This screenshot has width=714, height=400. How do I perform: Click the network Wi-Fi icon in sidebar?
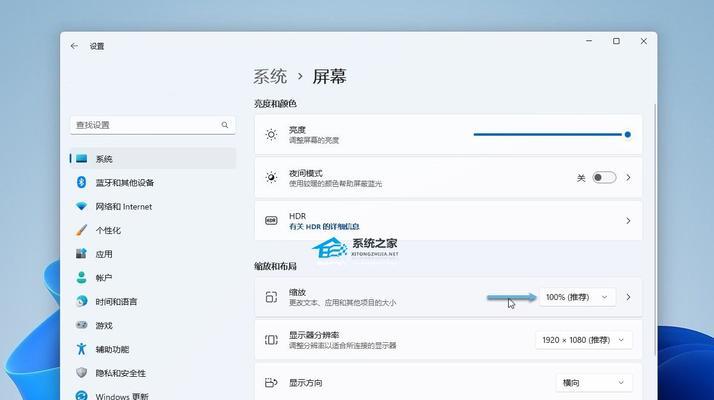pyautogui.click(x=82, y=206)
